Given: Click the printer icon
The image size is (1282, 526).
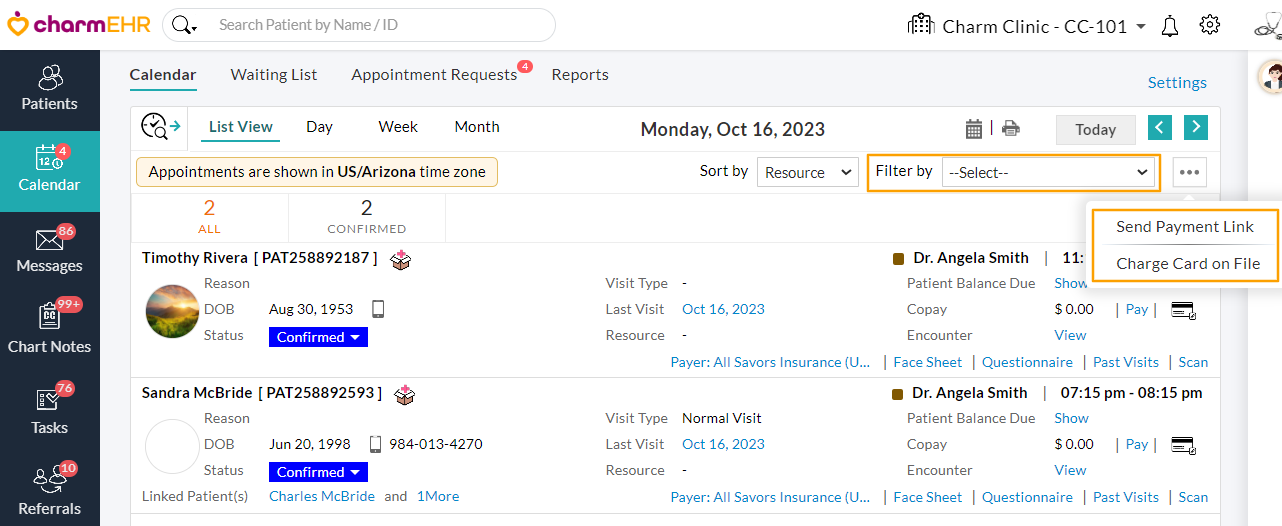Looking at the screenshot, I should pyautogui.click(x=1011, y=129).
